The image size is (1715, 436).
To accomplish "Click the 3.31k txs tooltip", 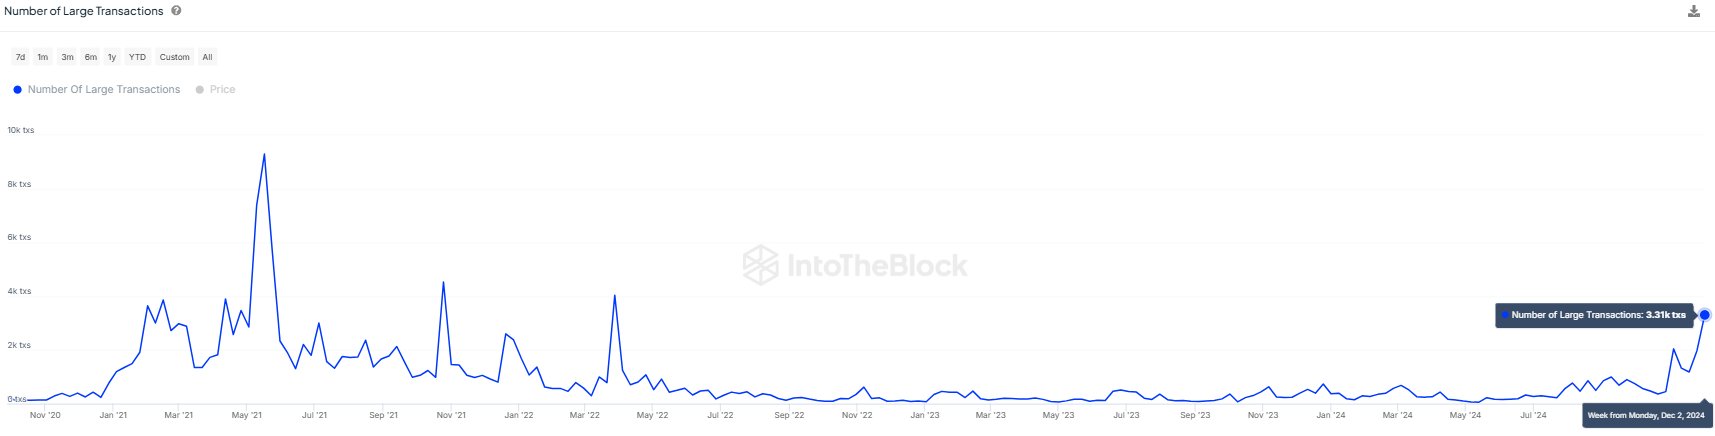I will click(x=1595, y=315).
